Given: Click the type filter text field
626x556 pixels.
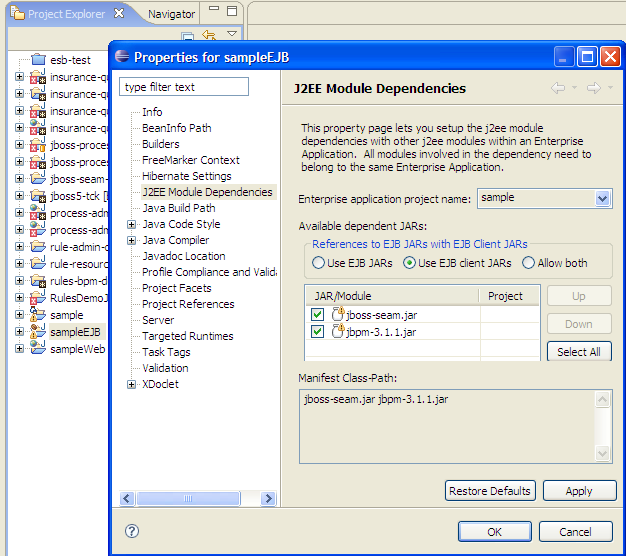Looking at the screenshot, I should pyautogui.click(x=184, y=87).
